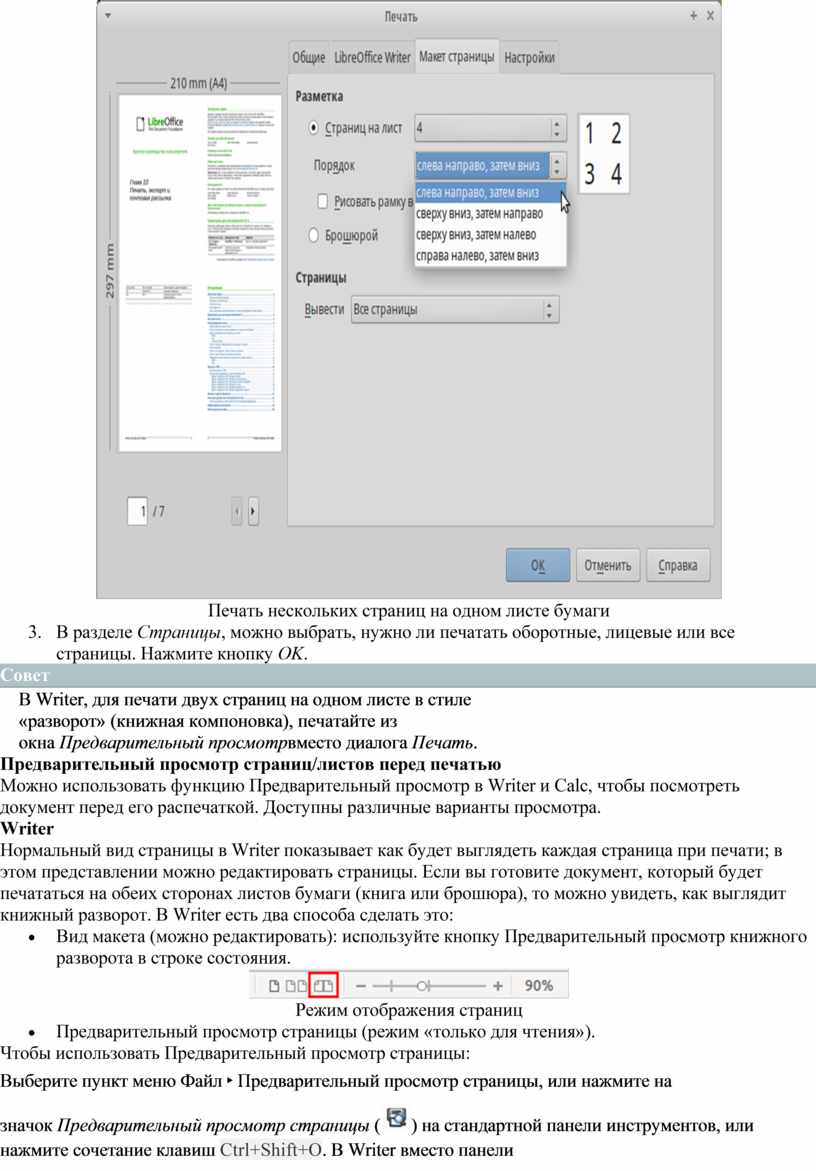Screen dimensions: 816x1171
Task: Open the window menu arrow in Печать title bar
Action: tap(108, 16)
